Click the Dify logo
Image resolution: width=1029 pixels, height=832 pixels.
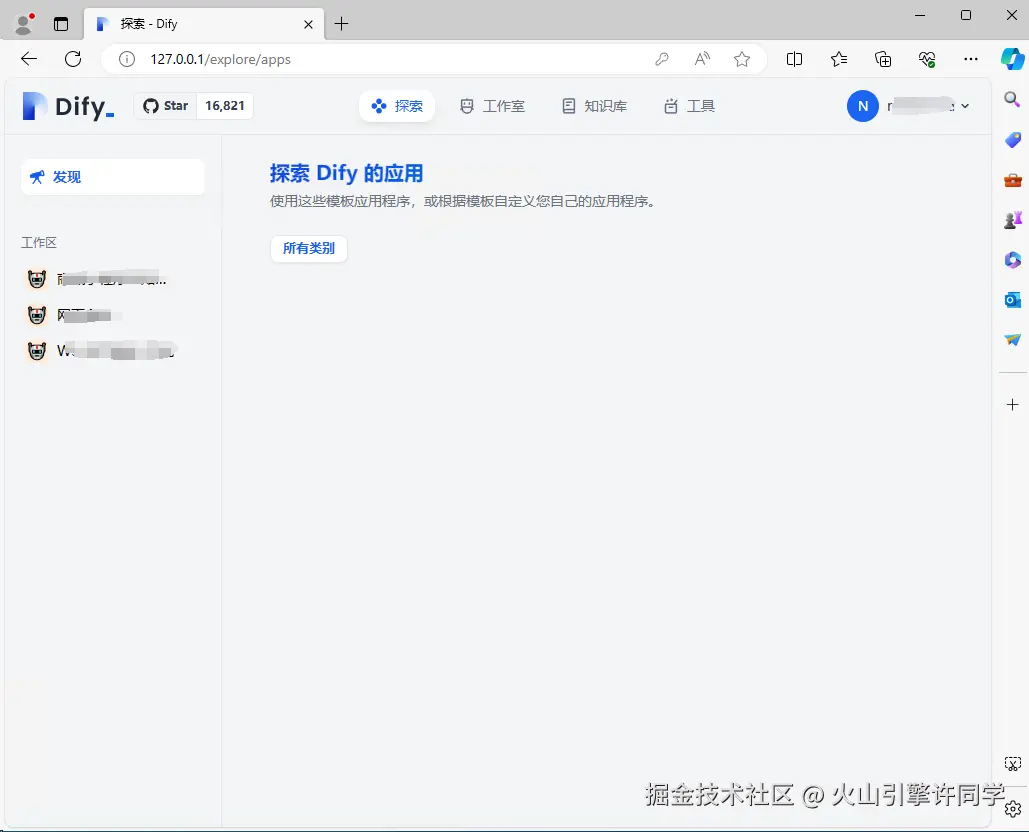pos(64,105)
